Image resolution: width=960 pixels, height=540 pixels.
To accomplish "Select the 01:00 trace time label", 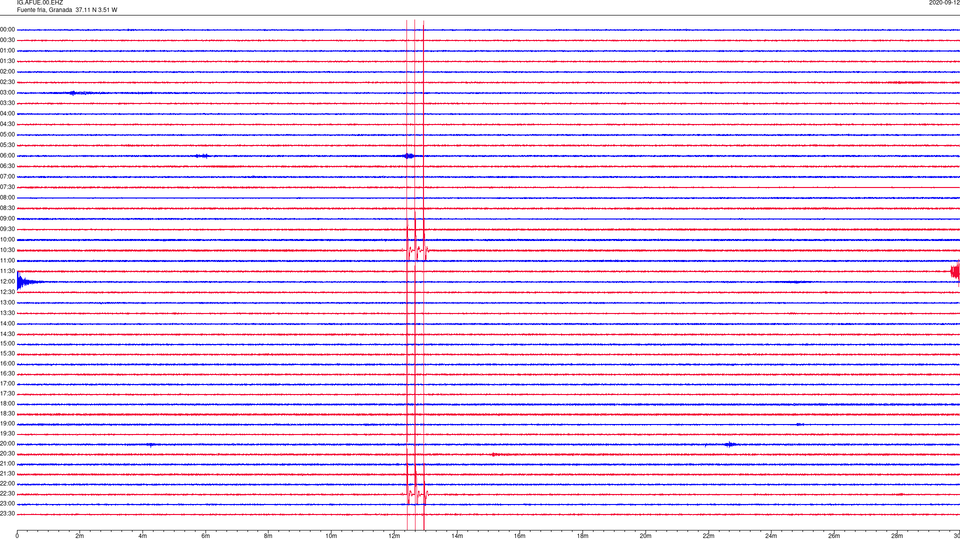I will tap(8, 51).
